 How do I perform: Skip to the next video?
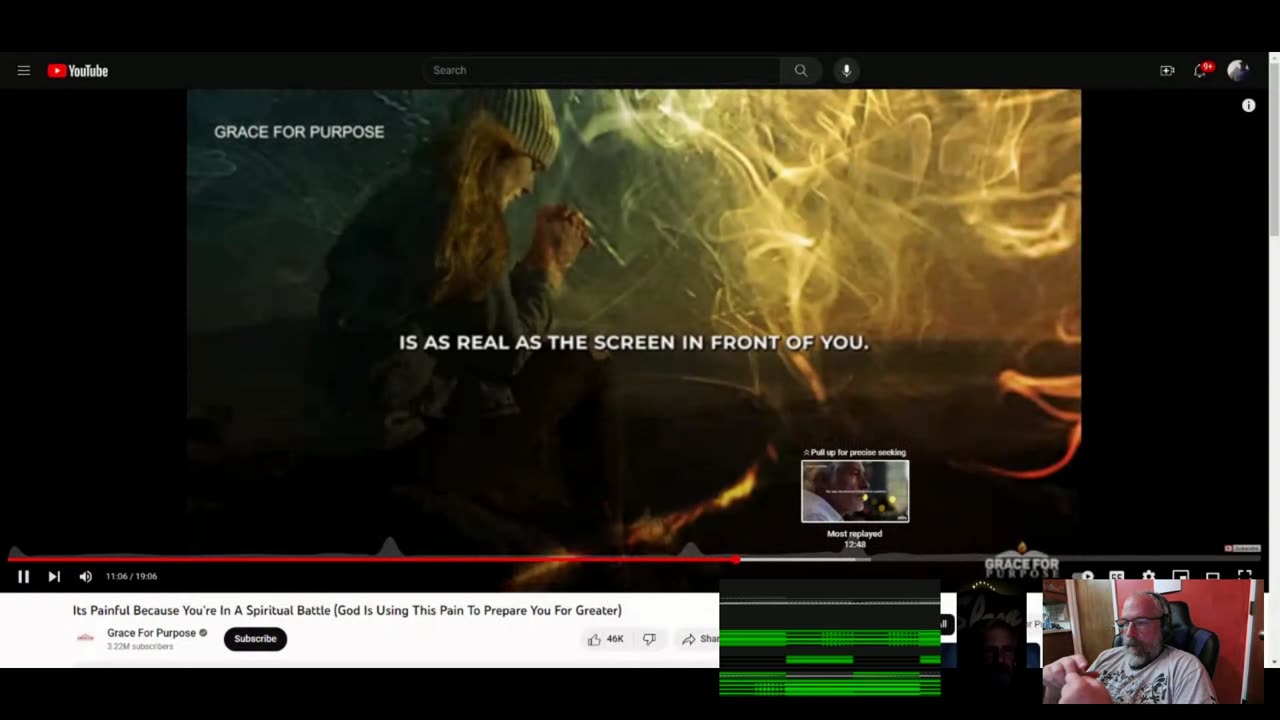pos(54,576)
